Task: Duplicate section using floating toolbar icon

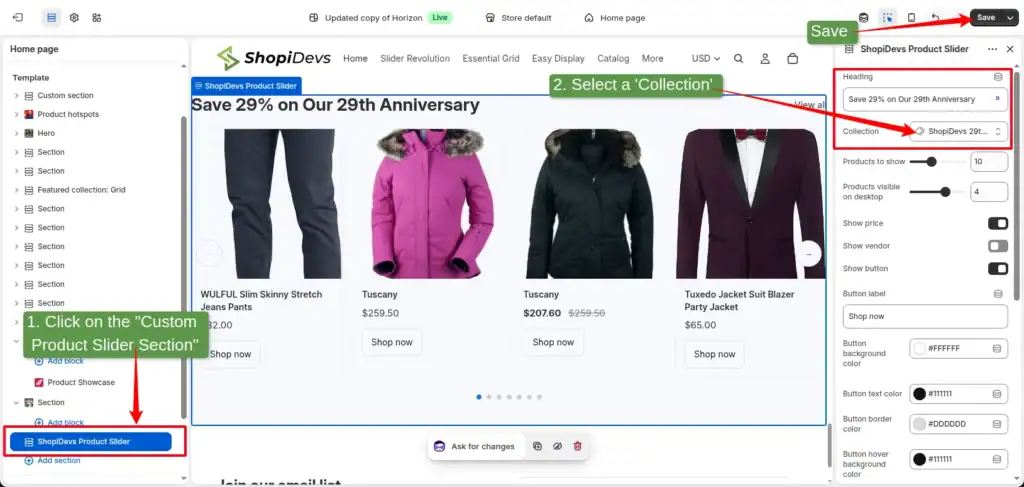Action: click(x=537, y=447)
